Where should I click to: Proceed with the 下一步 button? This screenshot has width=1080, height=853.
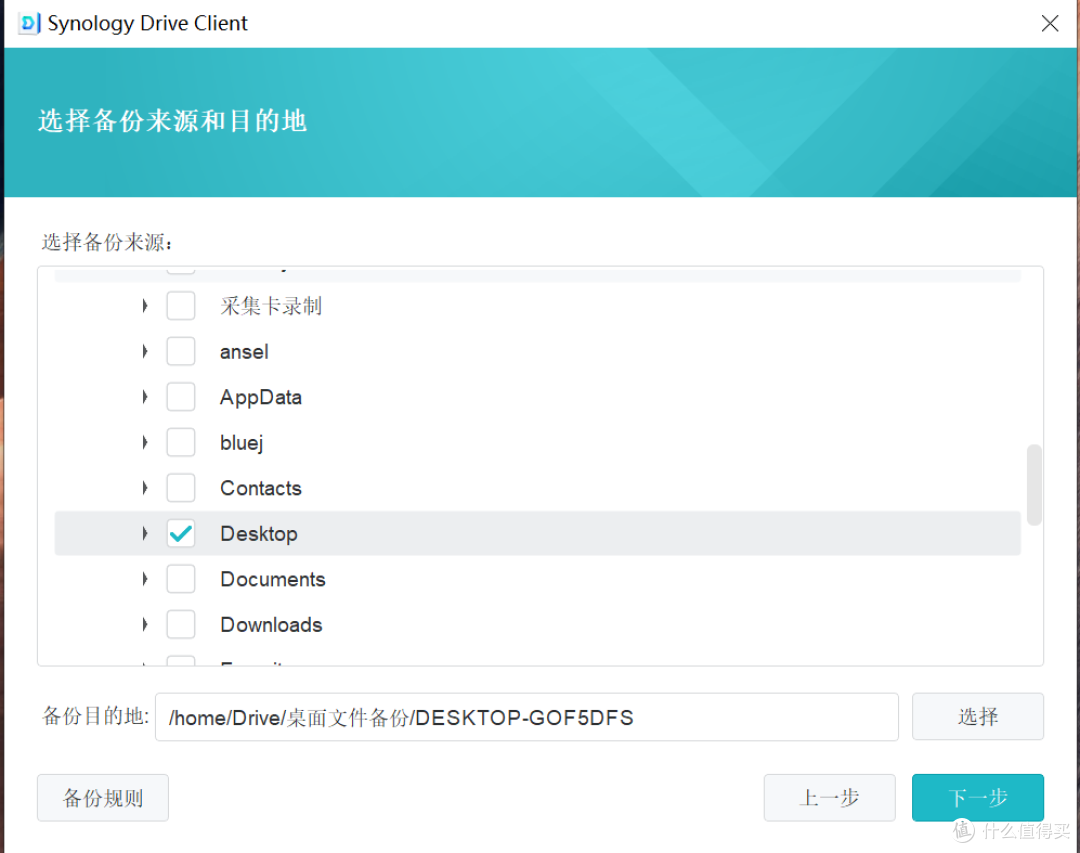[x=977, y=797]
